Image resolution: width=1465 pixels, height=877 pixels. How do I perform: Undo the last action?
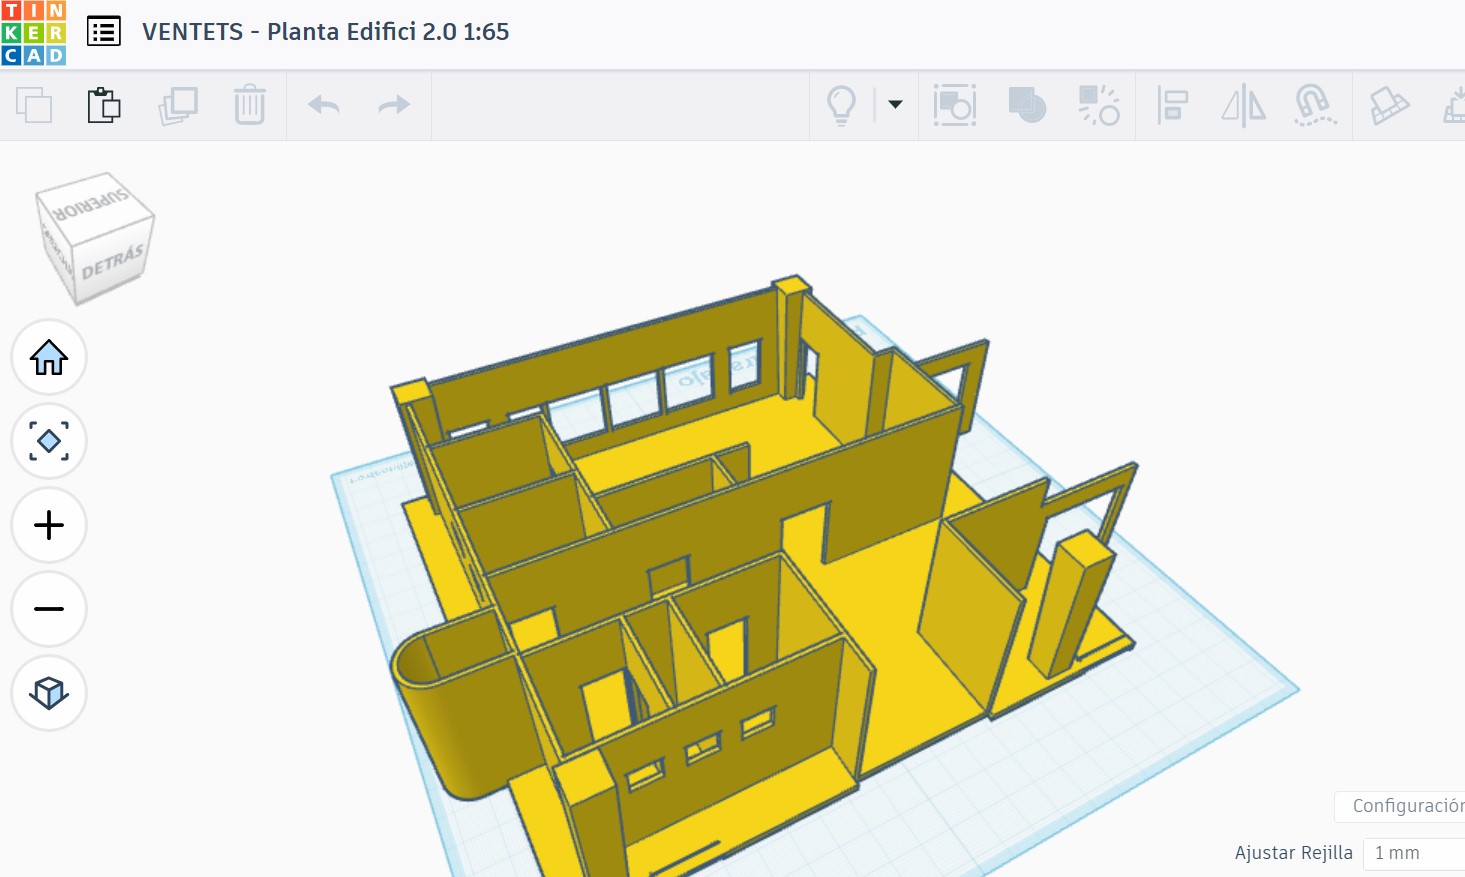pos(323,105)
